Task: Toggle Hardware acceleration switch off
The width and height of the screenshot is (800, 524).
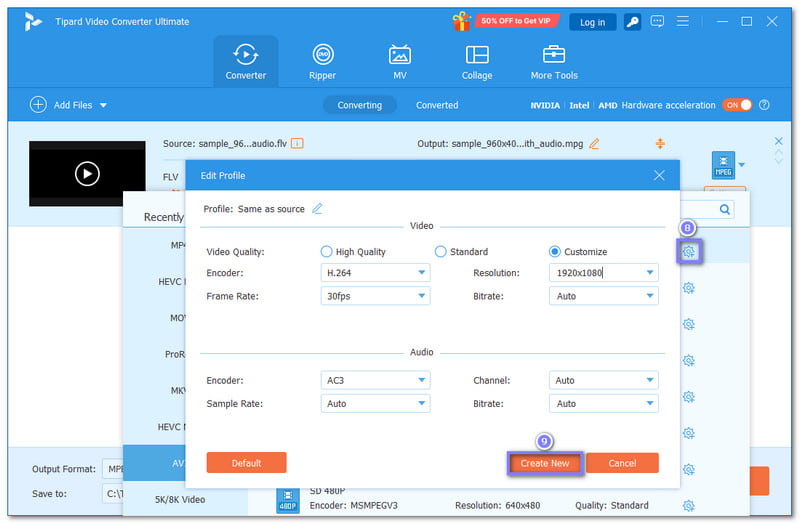Action: (x=737, y=105)
